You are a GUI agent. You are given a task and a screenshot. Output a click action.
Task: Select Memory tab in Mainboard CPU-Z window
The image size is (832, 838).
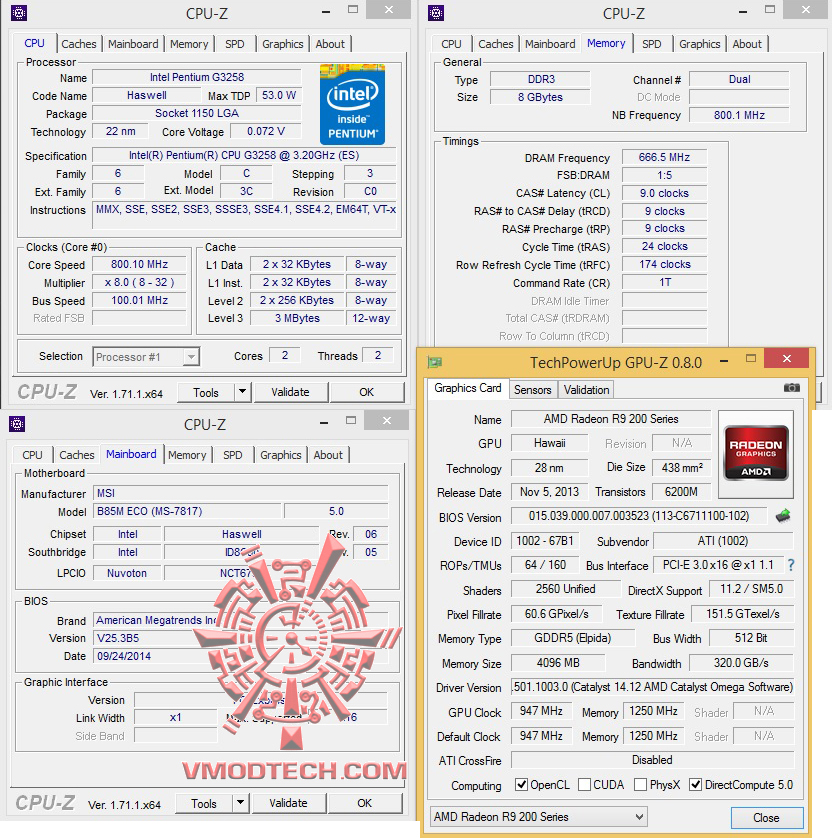[x=187, y=455]
